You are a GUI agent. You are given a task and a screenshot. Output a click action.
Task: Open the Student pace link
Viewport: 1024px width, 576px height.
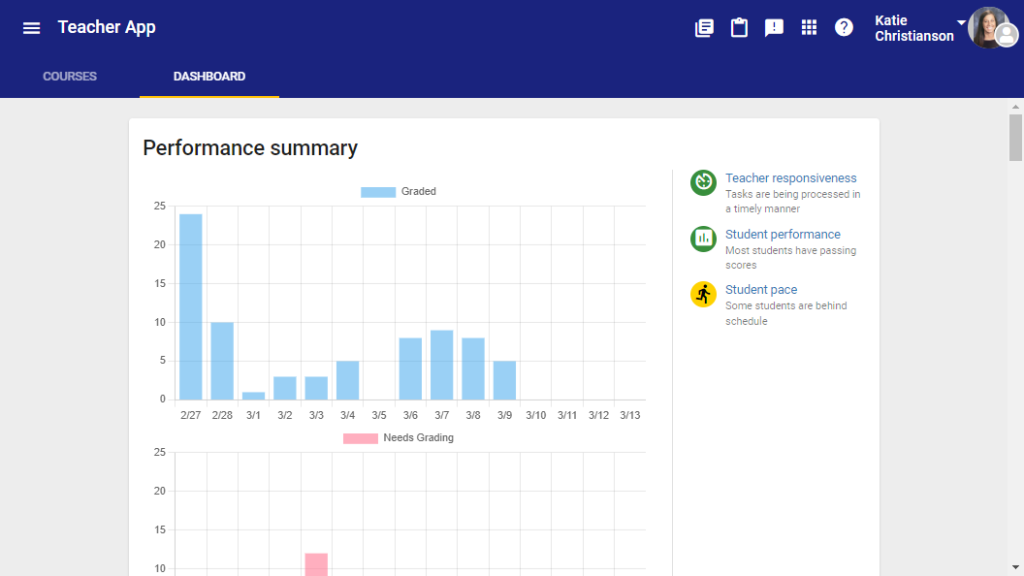point(761,290)
